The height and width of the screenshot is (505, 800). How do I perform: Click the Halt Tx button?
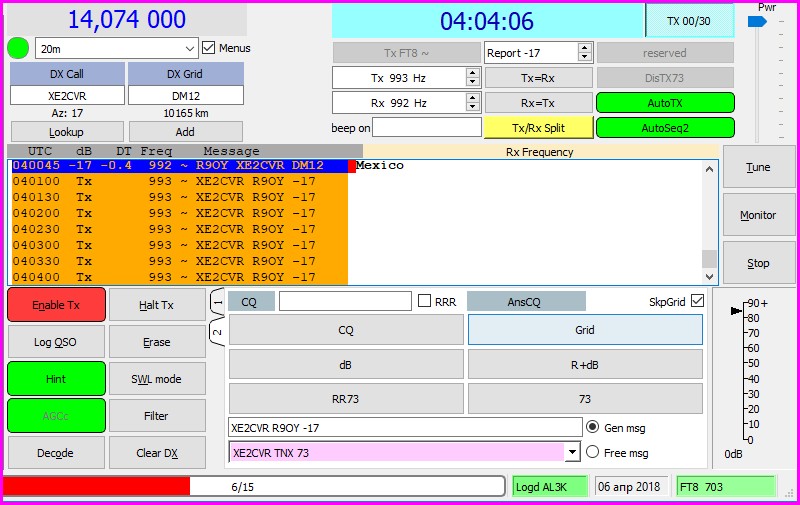click(x=156, y=305)
